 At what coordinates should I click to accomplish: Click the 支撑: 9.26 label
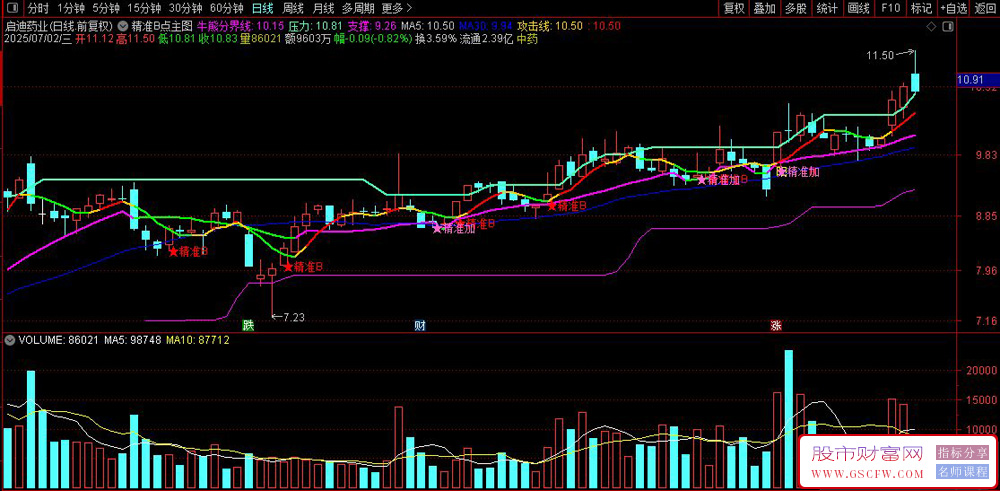[372, 27]
